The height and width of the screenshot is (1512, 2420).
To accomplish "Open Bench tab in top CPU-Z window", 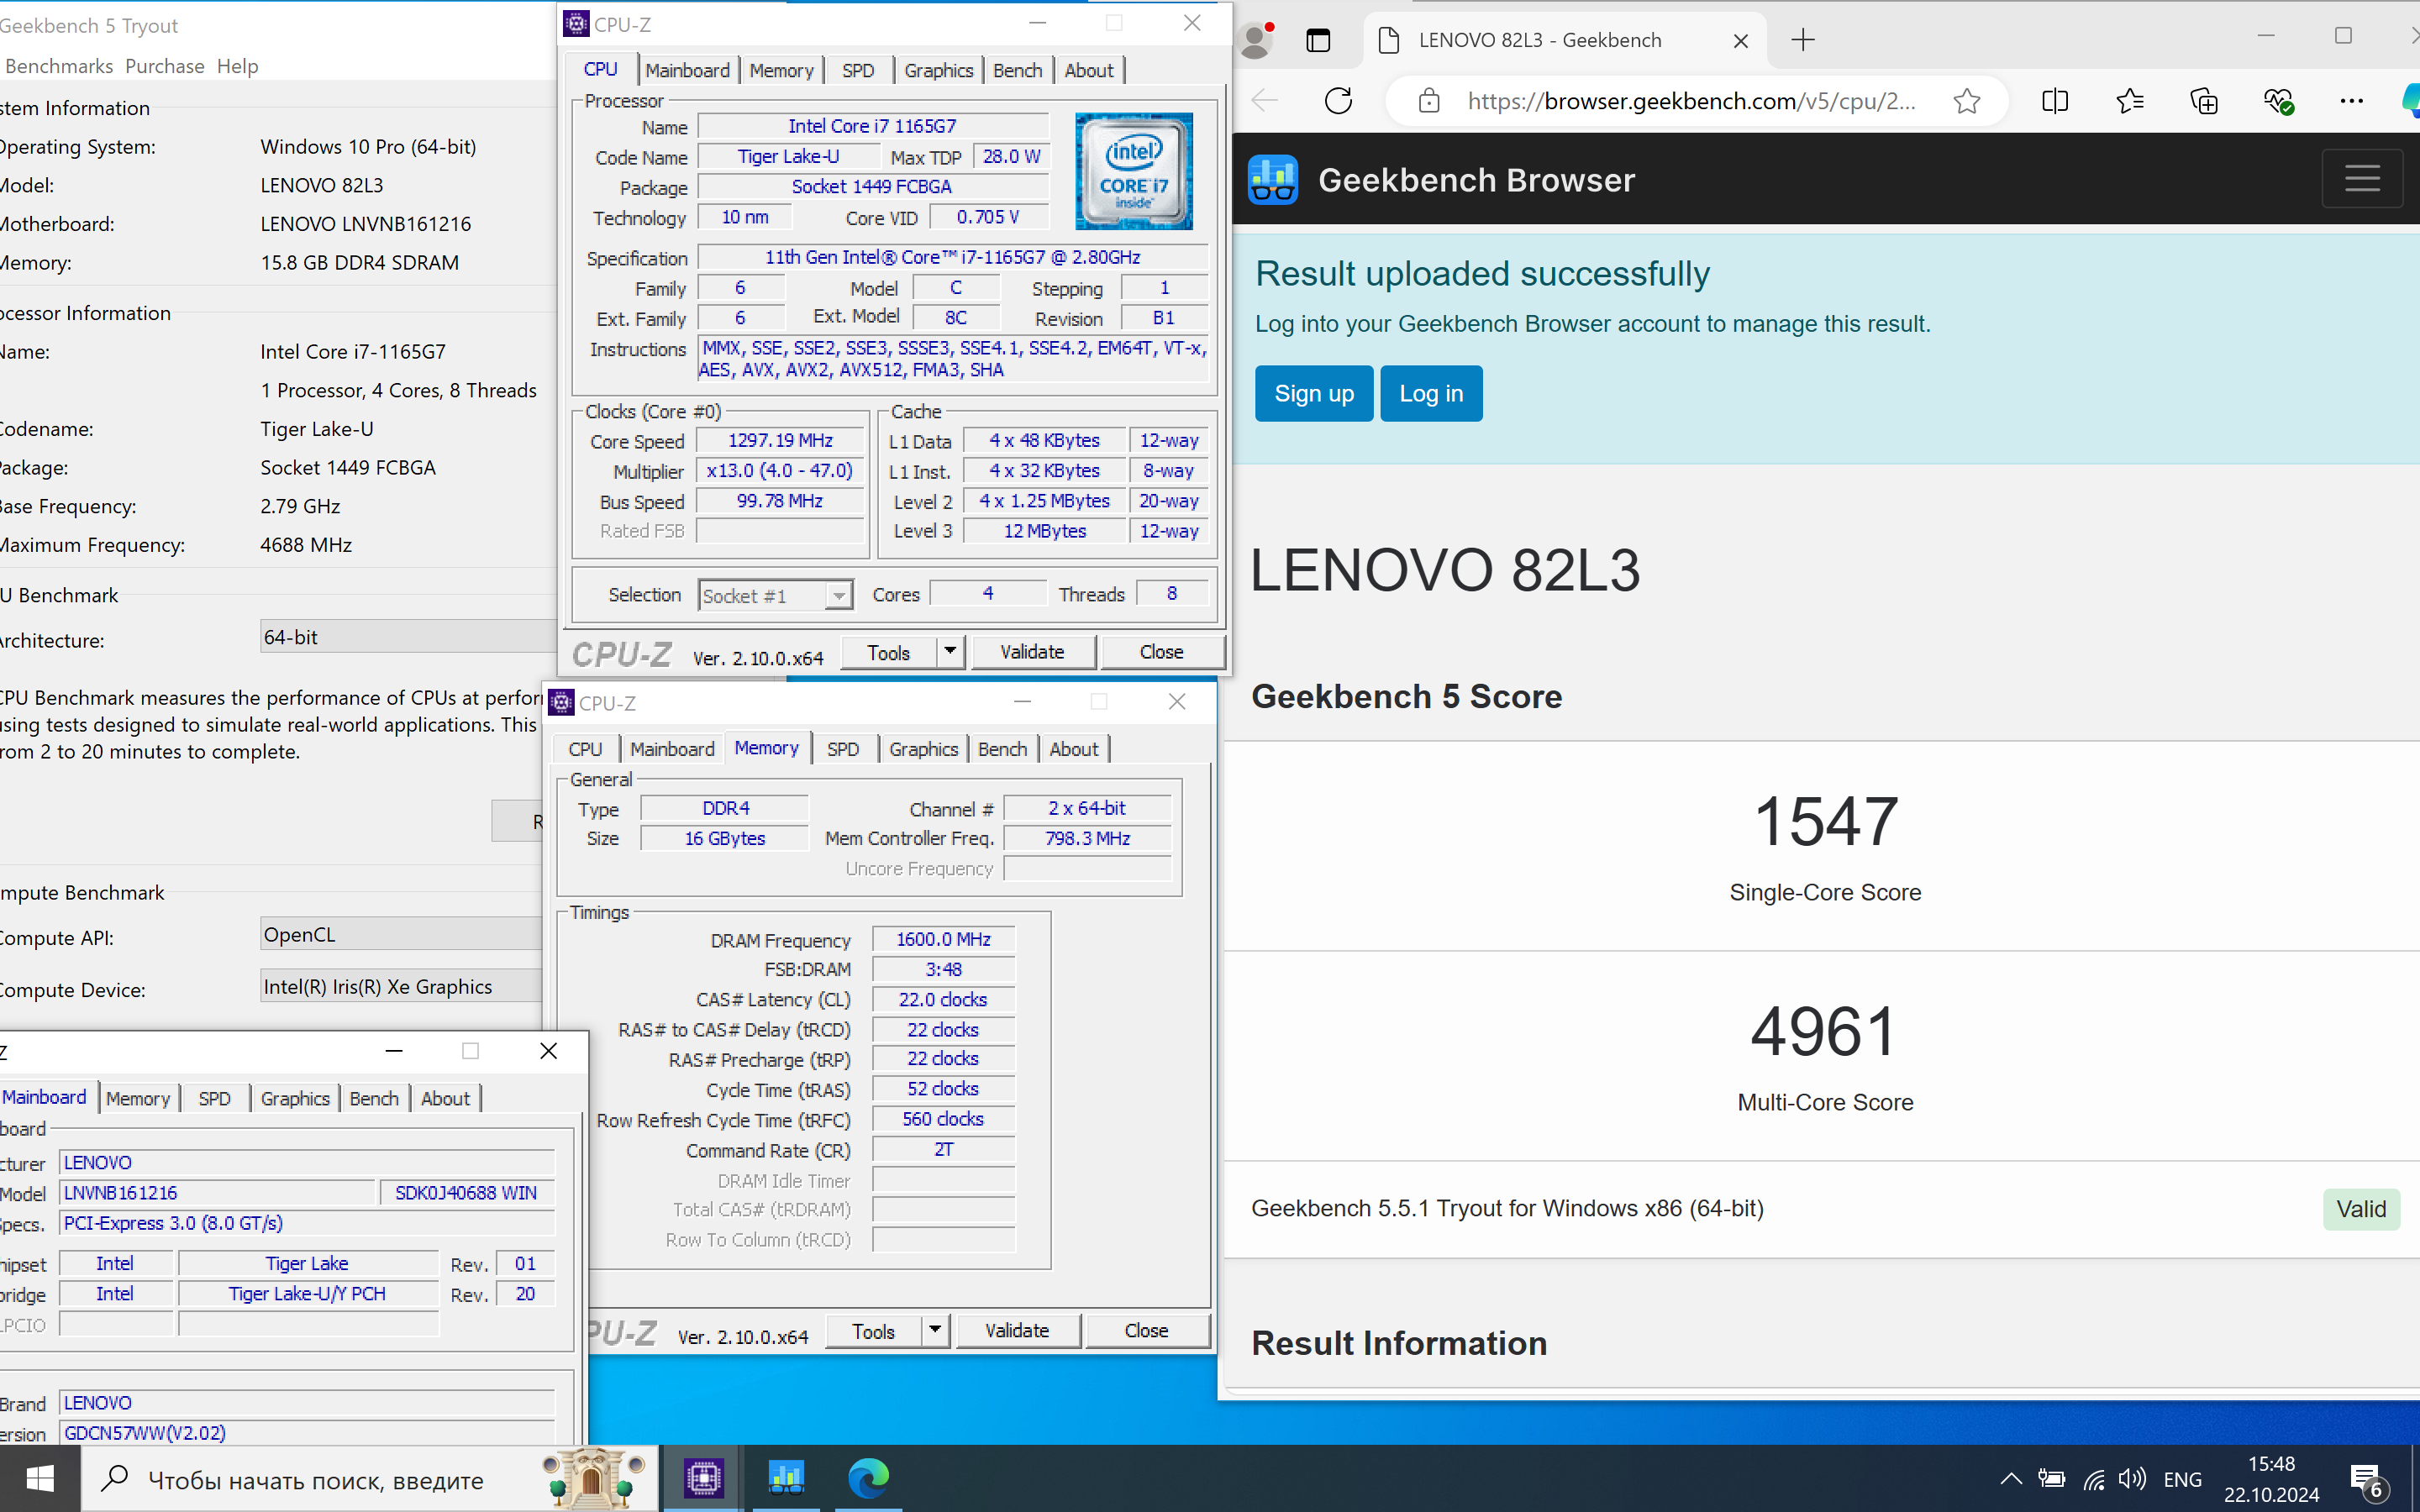I will pyautogui.click(x=1017, y=70).
